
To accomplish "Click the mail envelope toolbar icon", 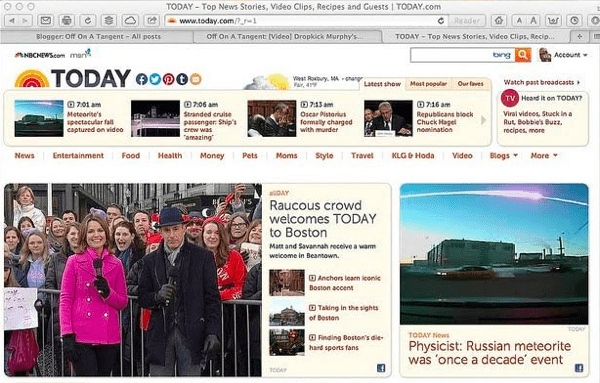I will 46,21.
